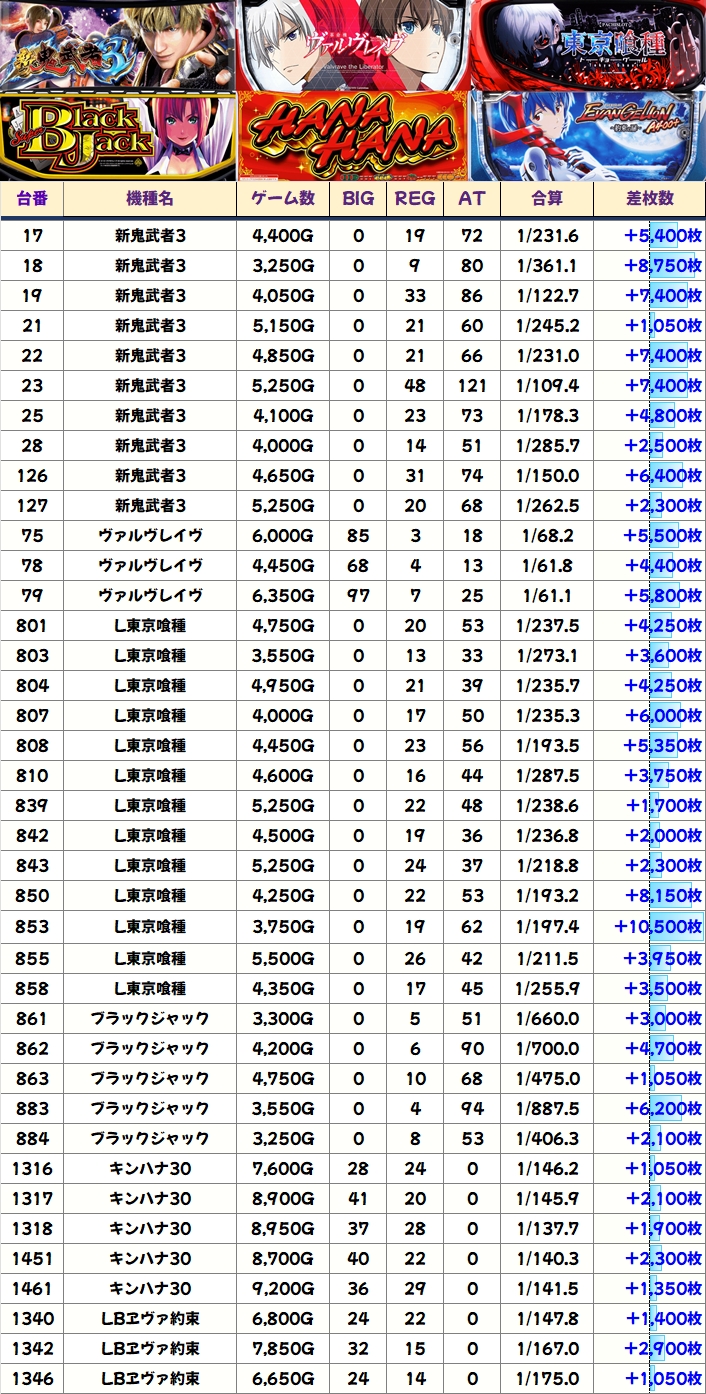Click the 台番 column header
This screenshot has height=1394, width=706.
[x=32, y=199]
